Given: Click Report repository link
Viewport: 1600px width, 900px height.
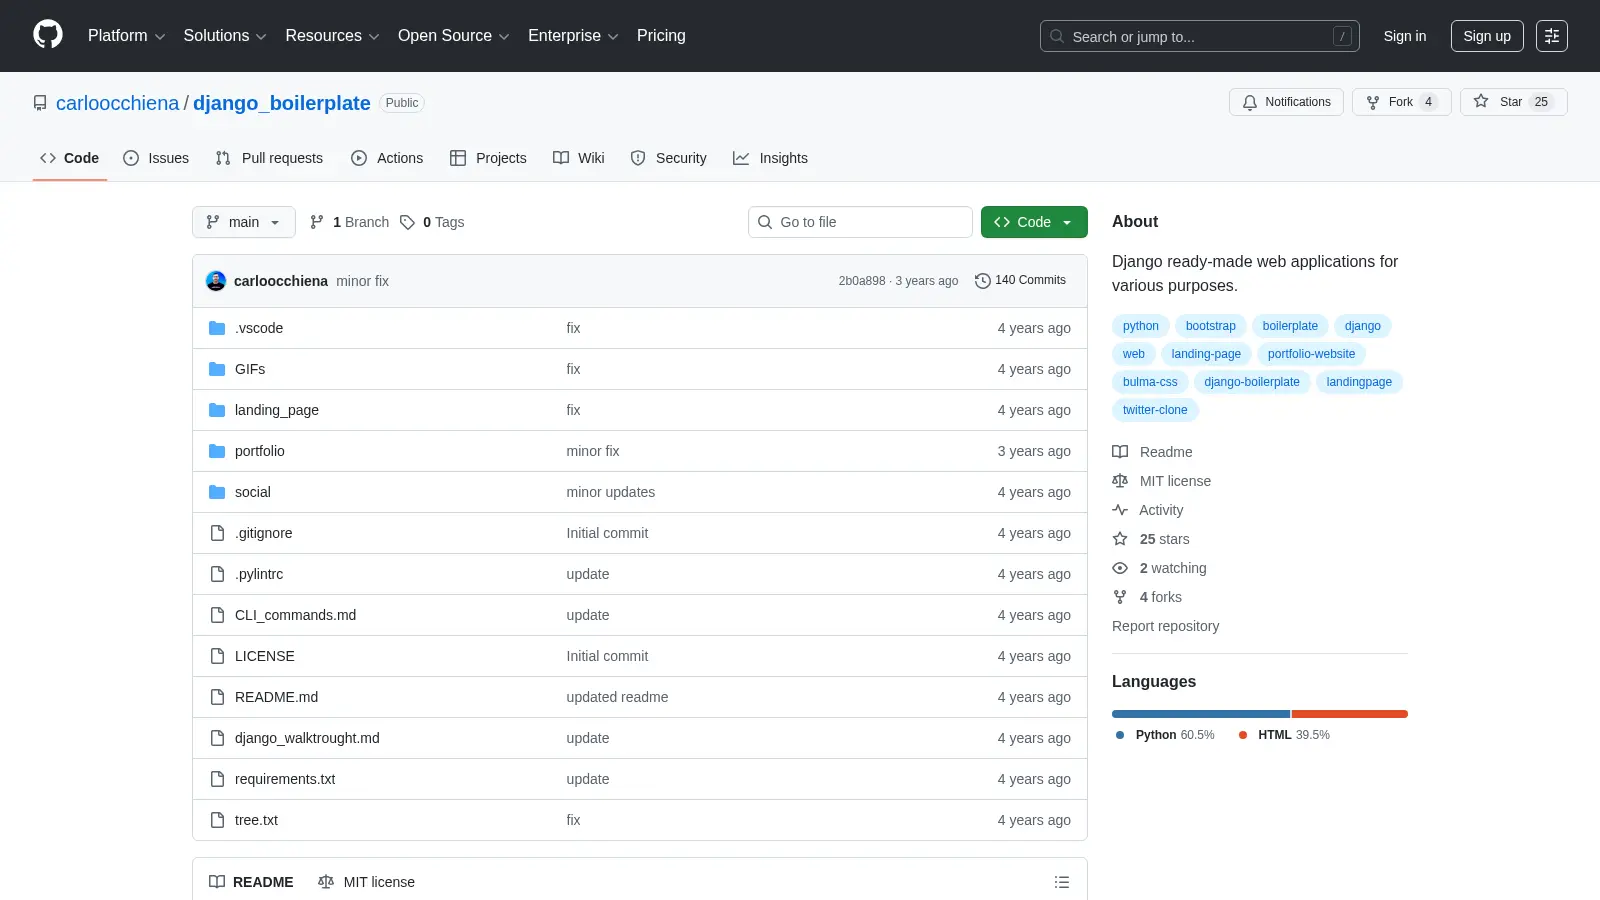Looking at the screenshot, I should (x=1165, y=626).
